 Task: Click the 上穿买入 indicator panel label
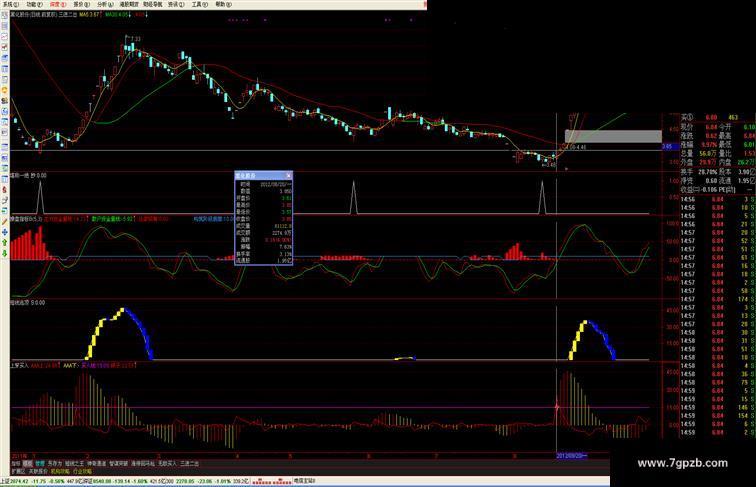coord(20,365)
